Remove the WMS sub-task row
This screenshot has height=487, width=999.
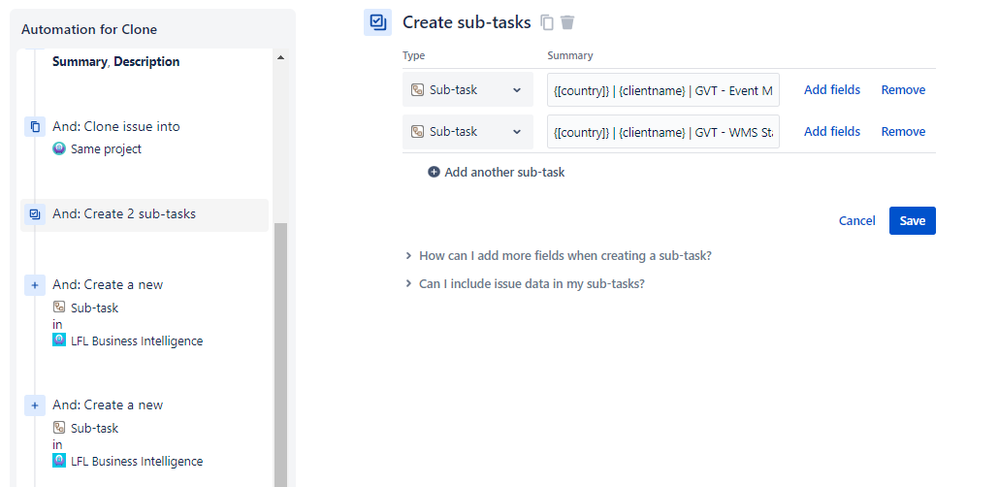coord(903,131)
